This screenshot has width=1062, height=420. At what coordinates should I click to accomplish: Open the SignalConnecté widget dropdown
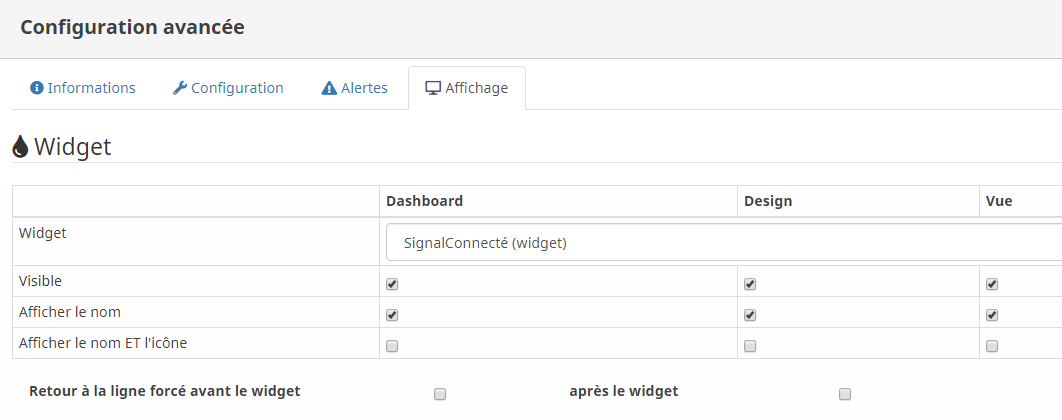[724, 243]
